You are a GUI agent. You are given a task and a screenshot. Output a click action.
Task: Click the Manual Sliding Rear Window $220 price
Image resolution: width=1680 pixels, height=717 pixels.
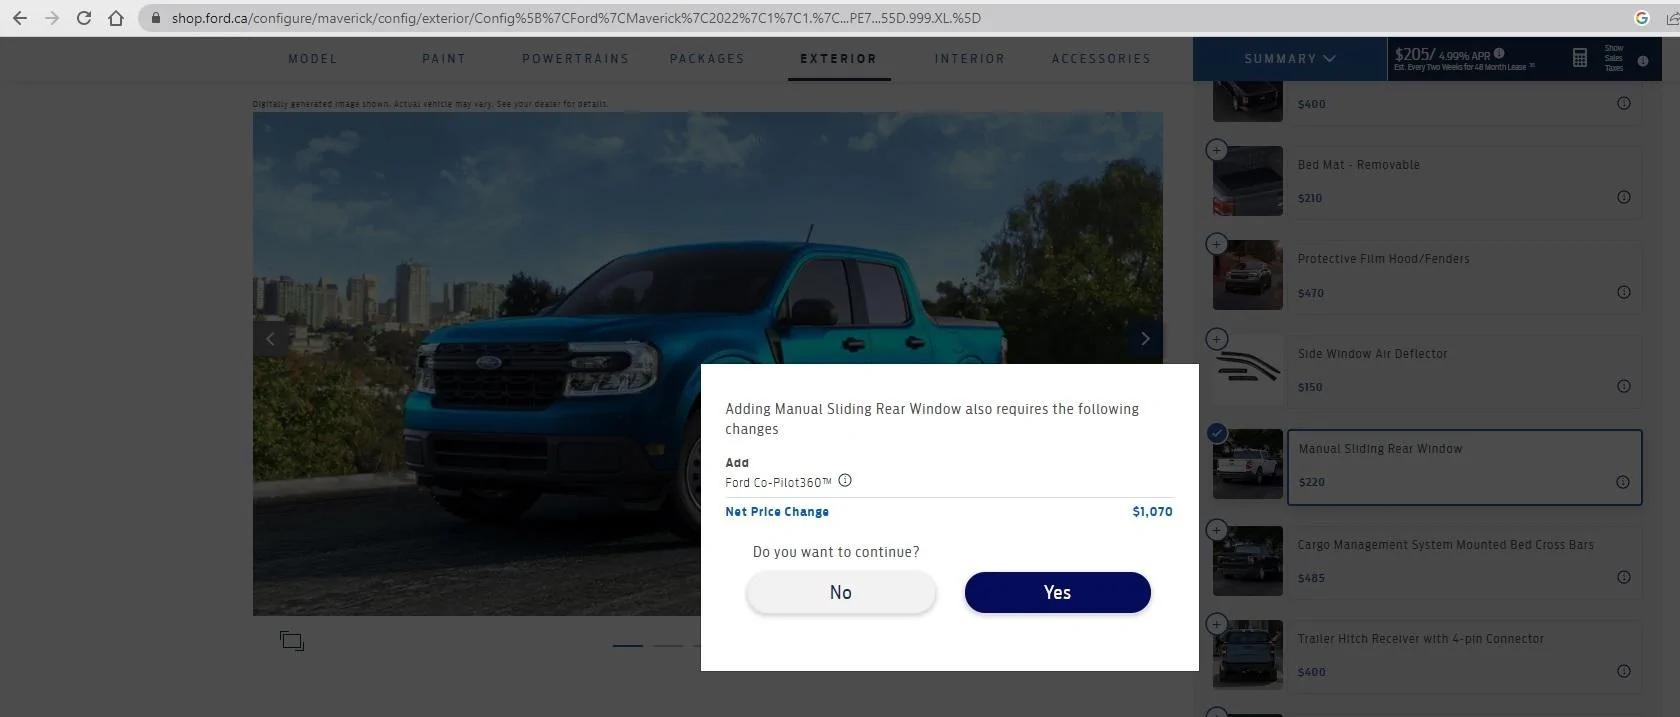pos(1312,482)
